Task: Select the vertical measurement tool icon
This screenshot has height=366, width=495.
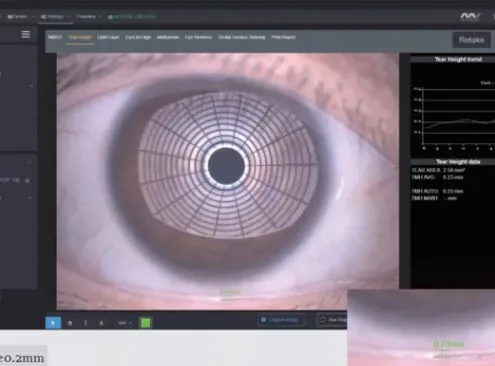Action: (86, 323)
